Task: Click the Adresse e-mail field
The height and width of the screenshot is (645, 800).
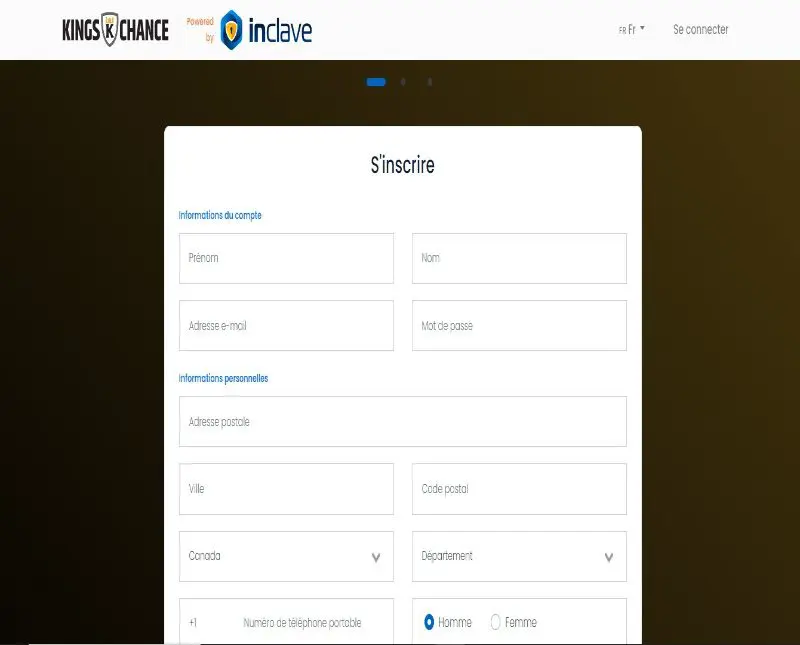Action: click(x=286, y=326)
